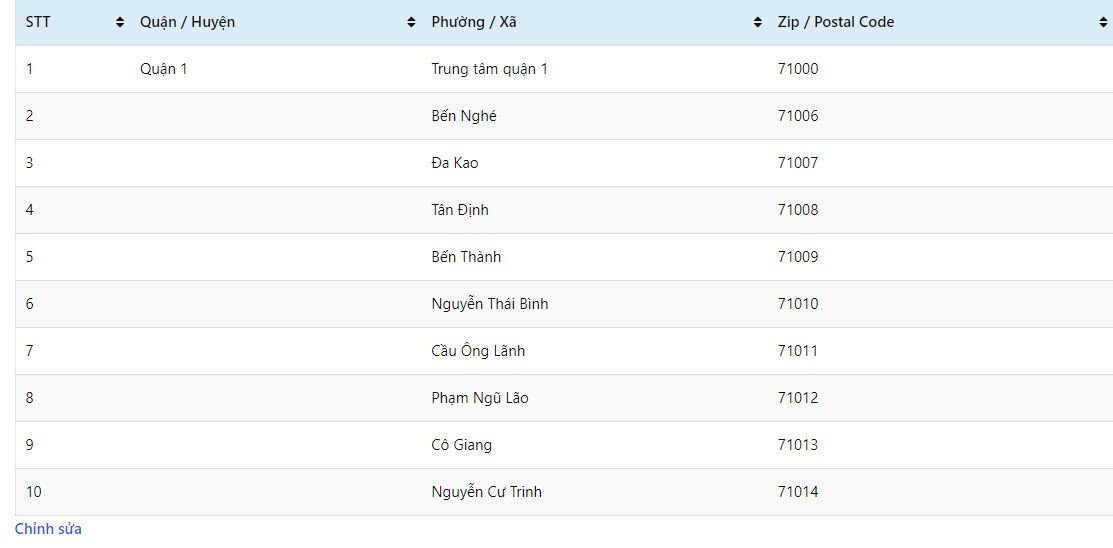This screenshot has height=548, width=1113.
Task: Click the Bến Thành row entry
Action: click(x=564, y=257)
